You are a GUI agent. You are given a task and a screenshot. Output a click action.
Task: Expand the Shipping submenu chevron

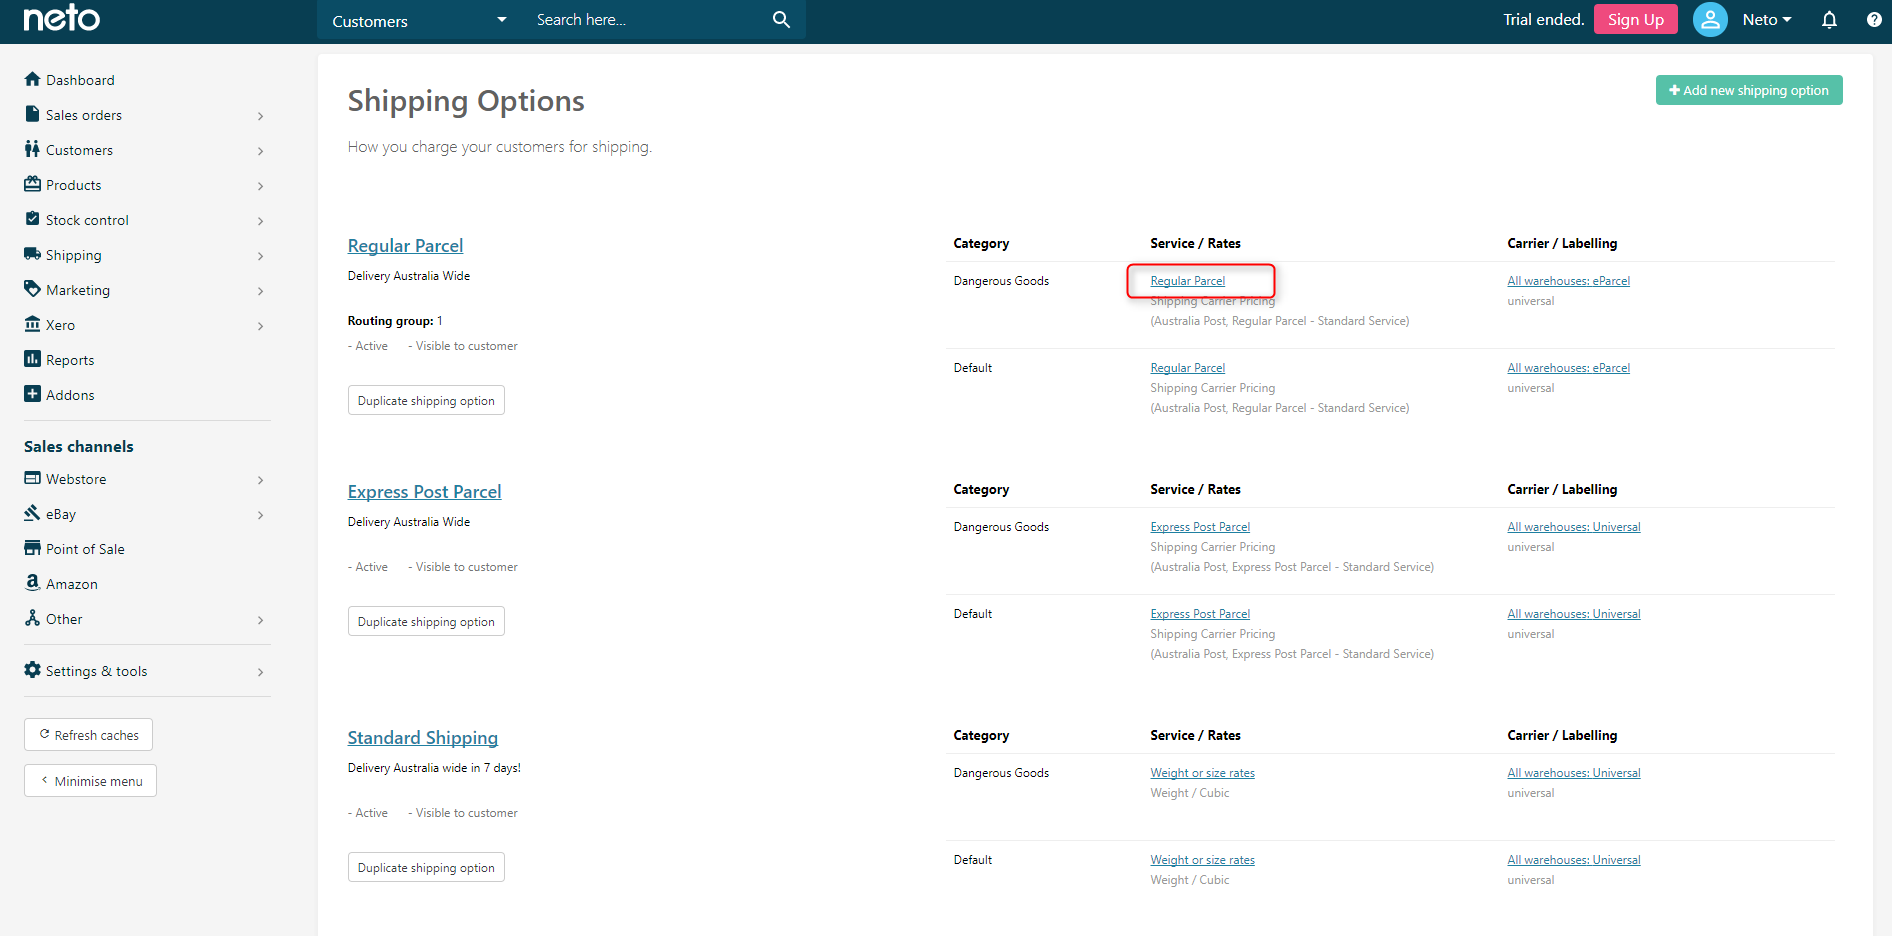pyautogui.click(x=260, y=256)
